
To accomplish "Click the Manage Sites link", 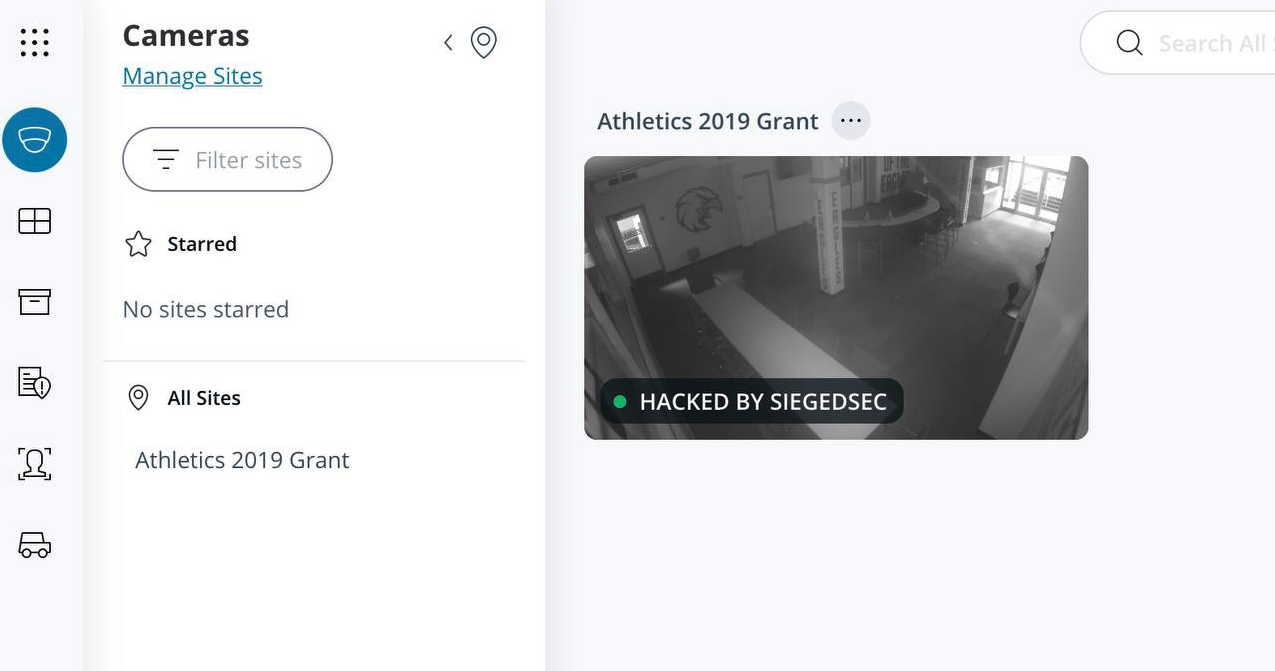I will point(192,76).
